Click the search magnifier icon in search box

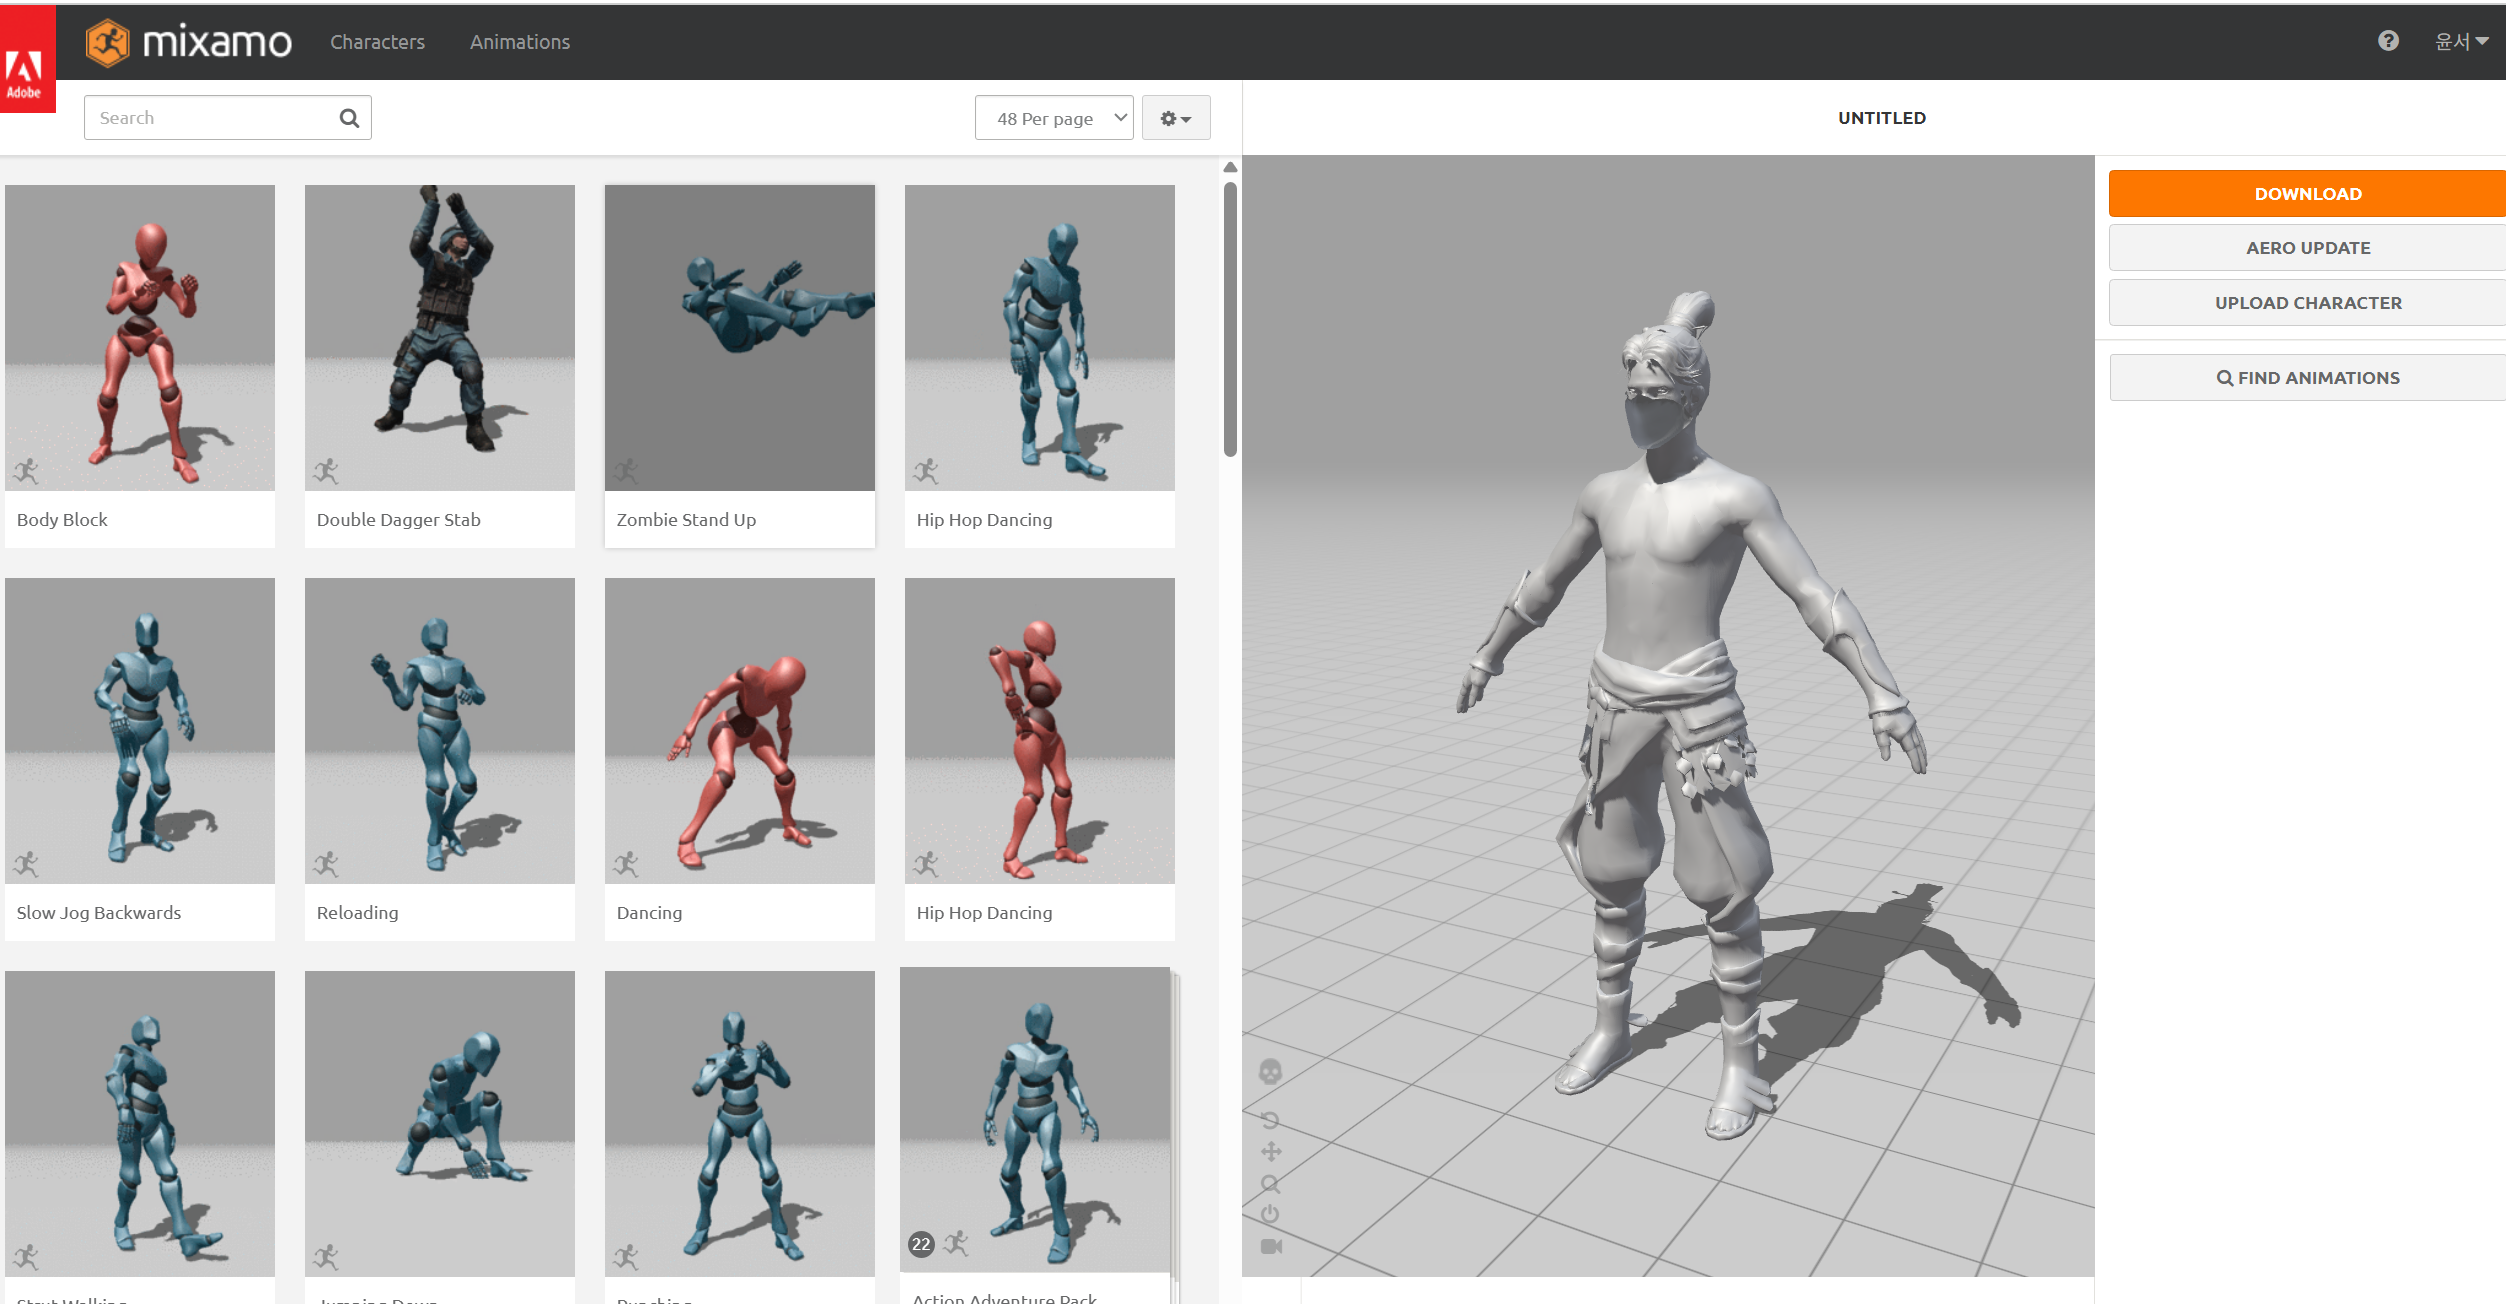349,118
